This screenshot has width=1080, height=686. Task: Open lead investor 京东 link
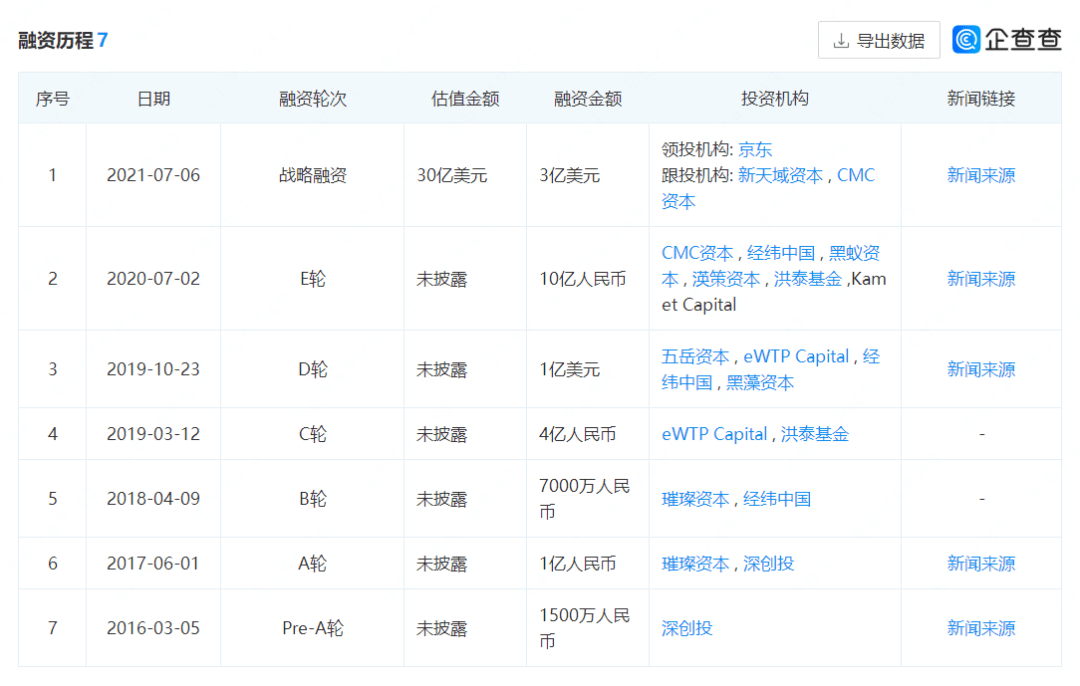(x=755, y=149)
